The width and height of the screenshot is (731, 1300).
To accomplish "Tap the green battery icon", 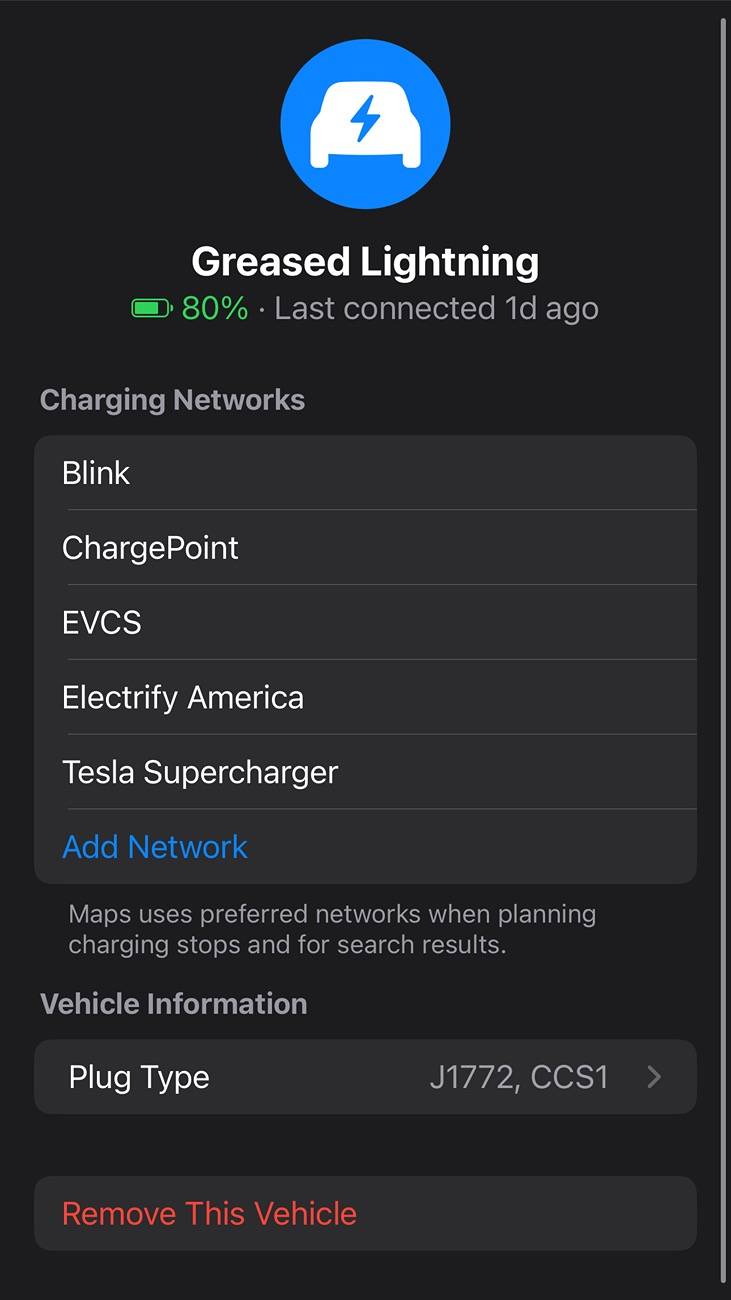I will [152, 309].
